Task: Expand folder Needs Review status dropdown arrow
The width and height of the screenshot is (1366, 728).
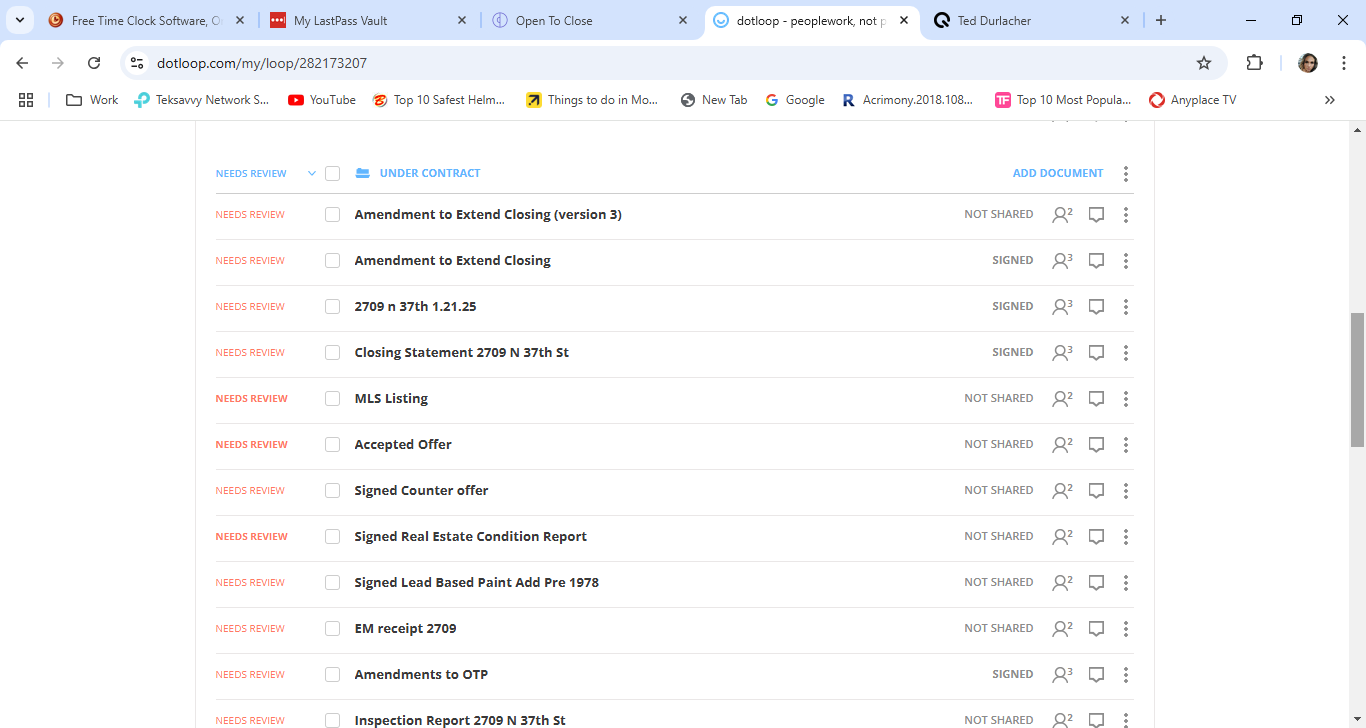Action: (x=312, y=173)
